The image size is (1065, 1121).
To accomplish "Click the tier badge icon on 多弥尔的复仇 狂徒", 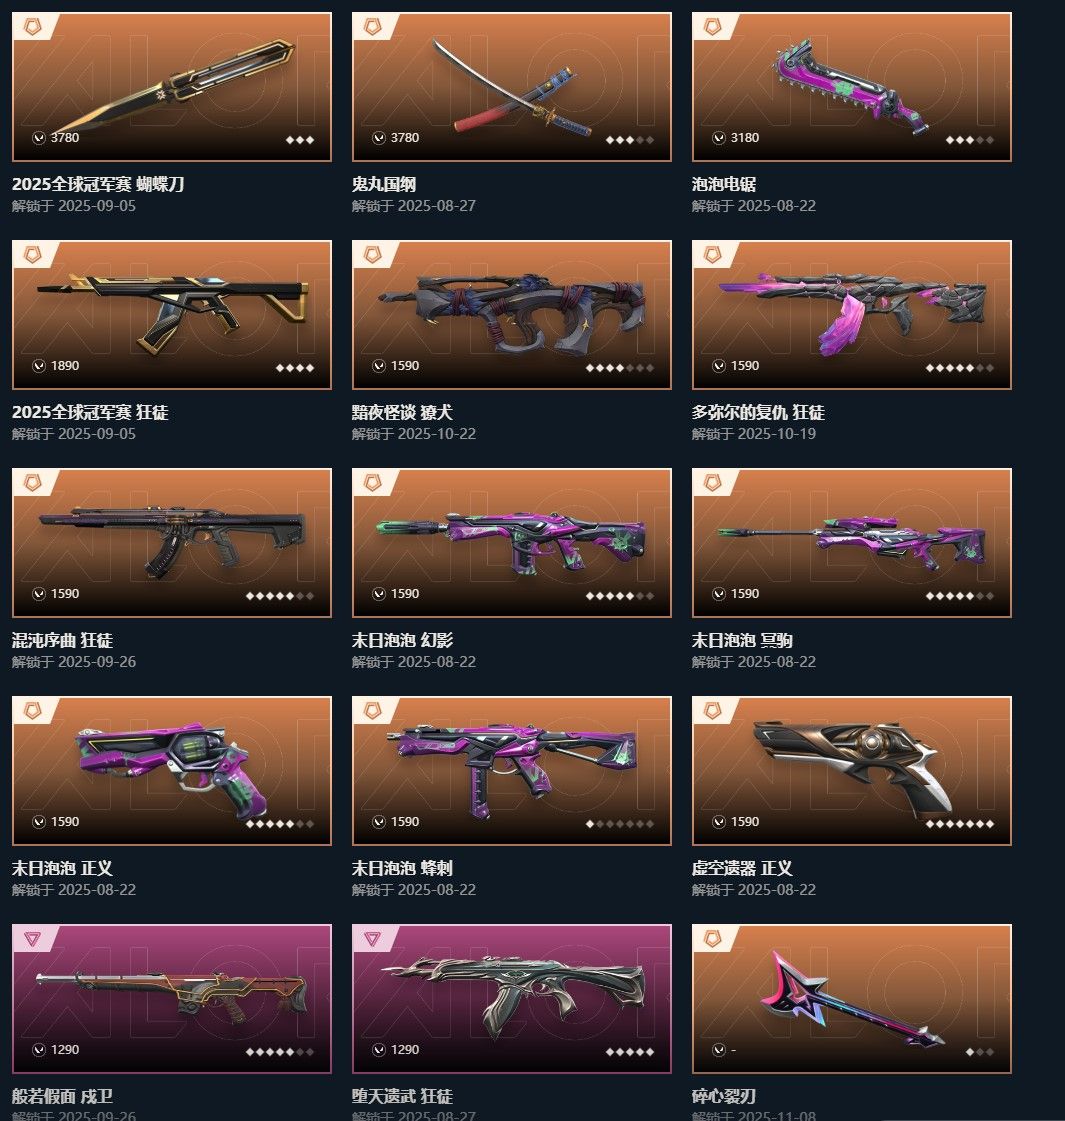I will click(713, 255).
